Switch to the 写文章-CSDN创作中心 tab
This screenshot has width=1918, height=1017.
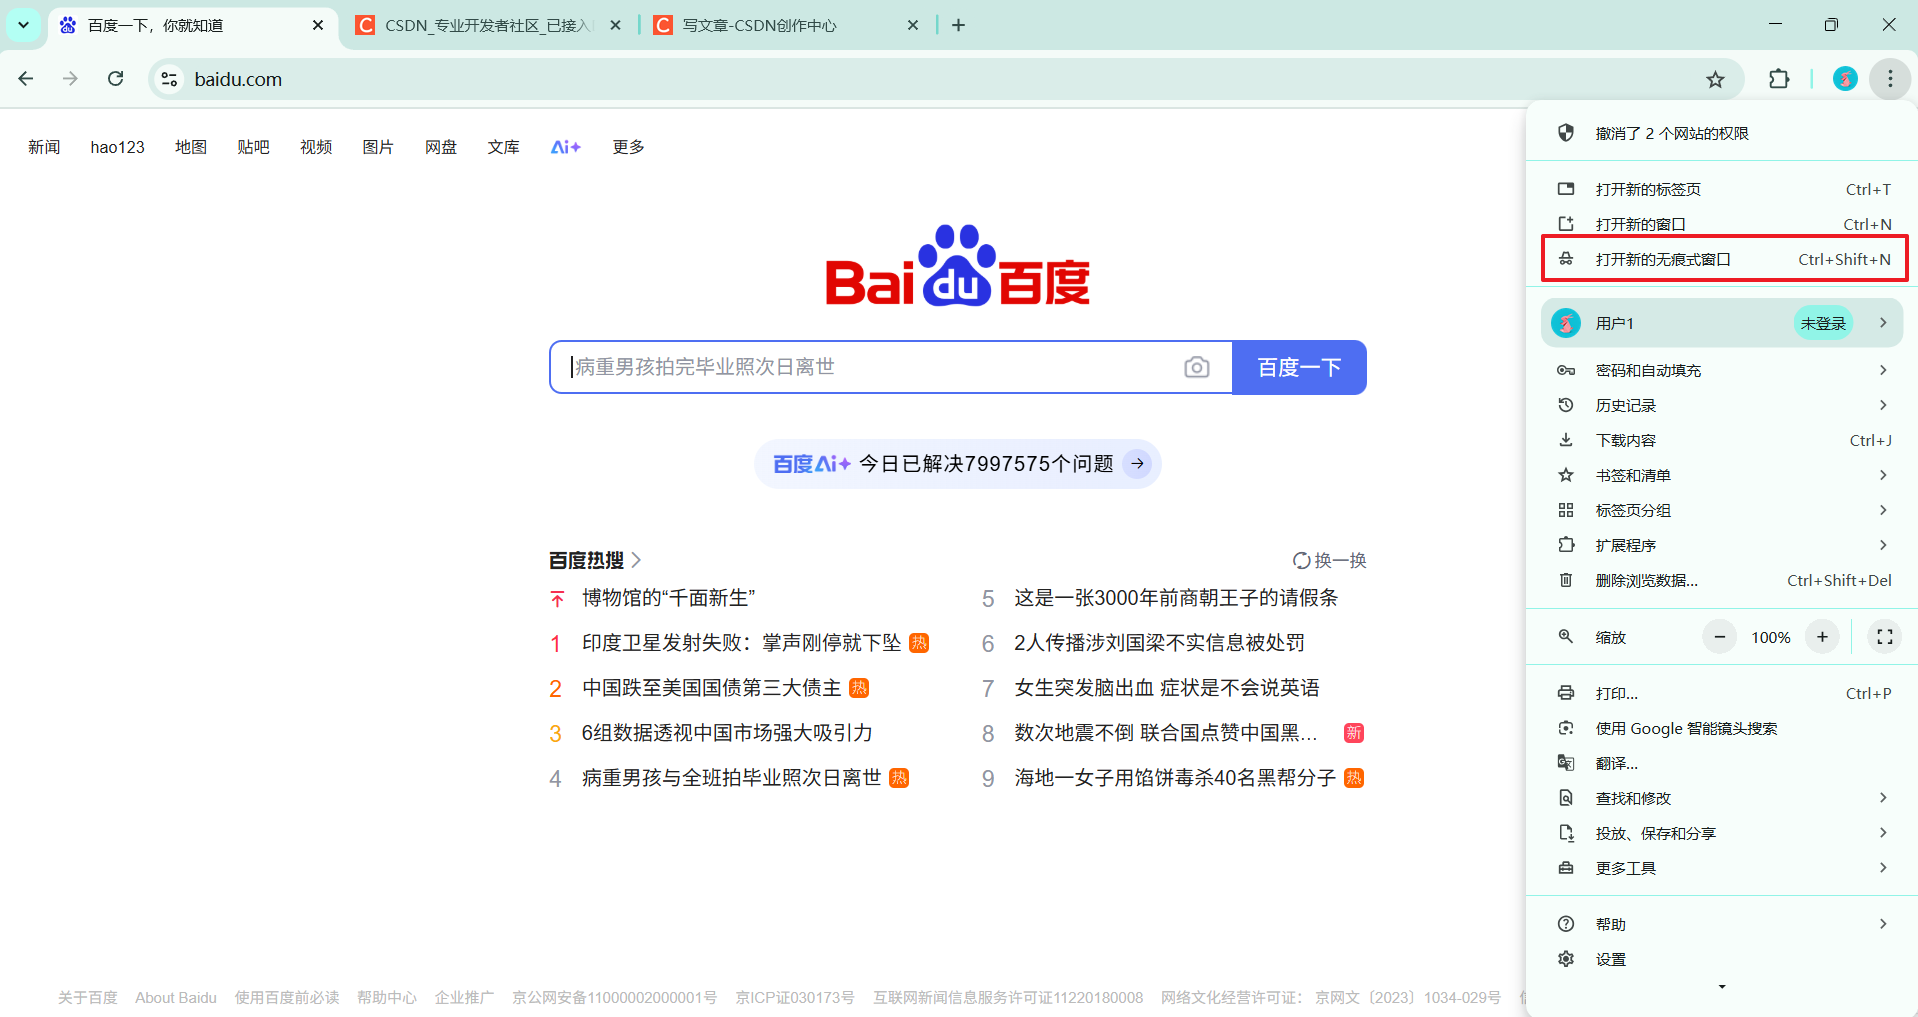(x=785, y=25)
